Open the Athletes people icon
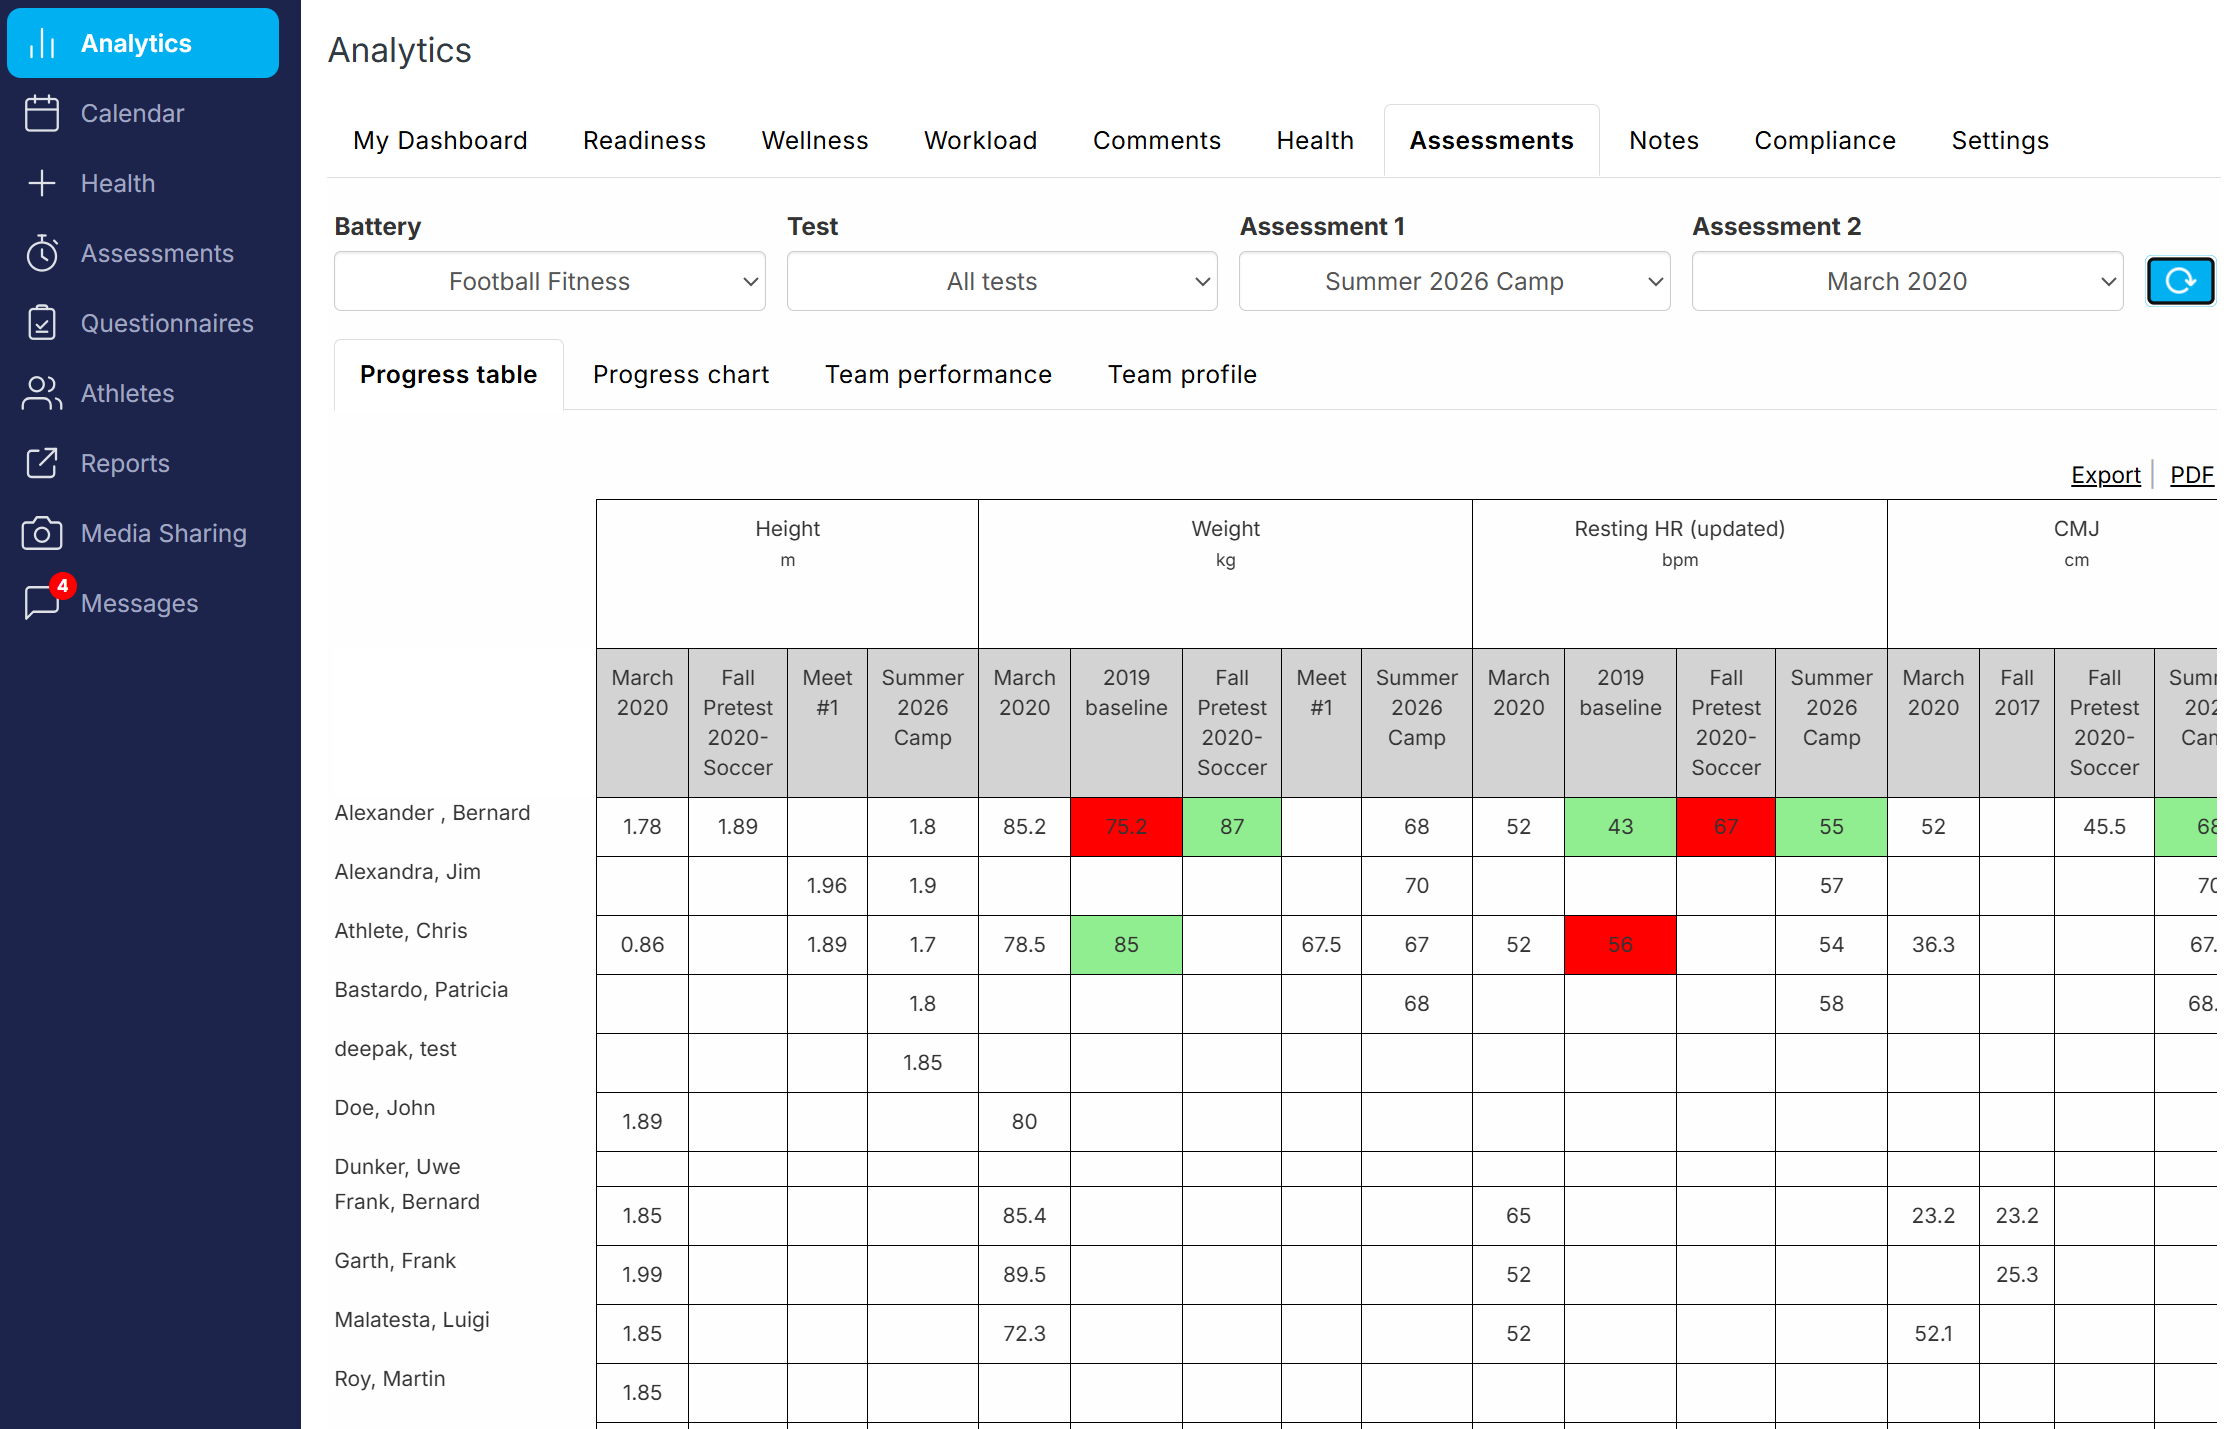Image resolution: width=2229 pixels, height=1429 pixels. [42, 393]
